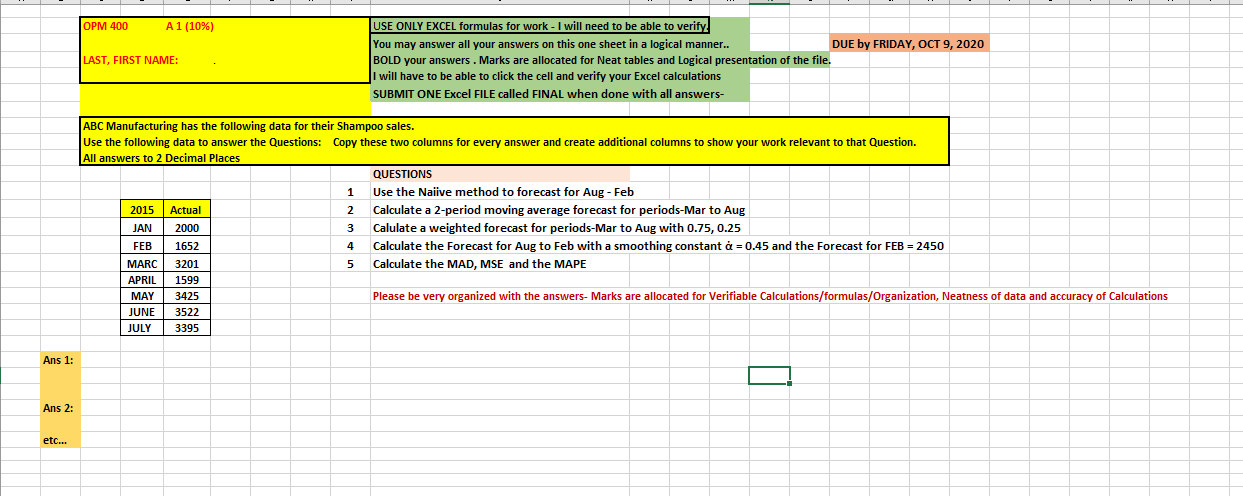1243x496 pixels.
Task: Select the question number 5 cell
Action: point(350,263)
